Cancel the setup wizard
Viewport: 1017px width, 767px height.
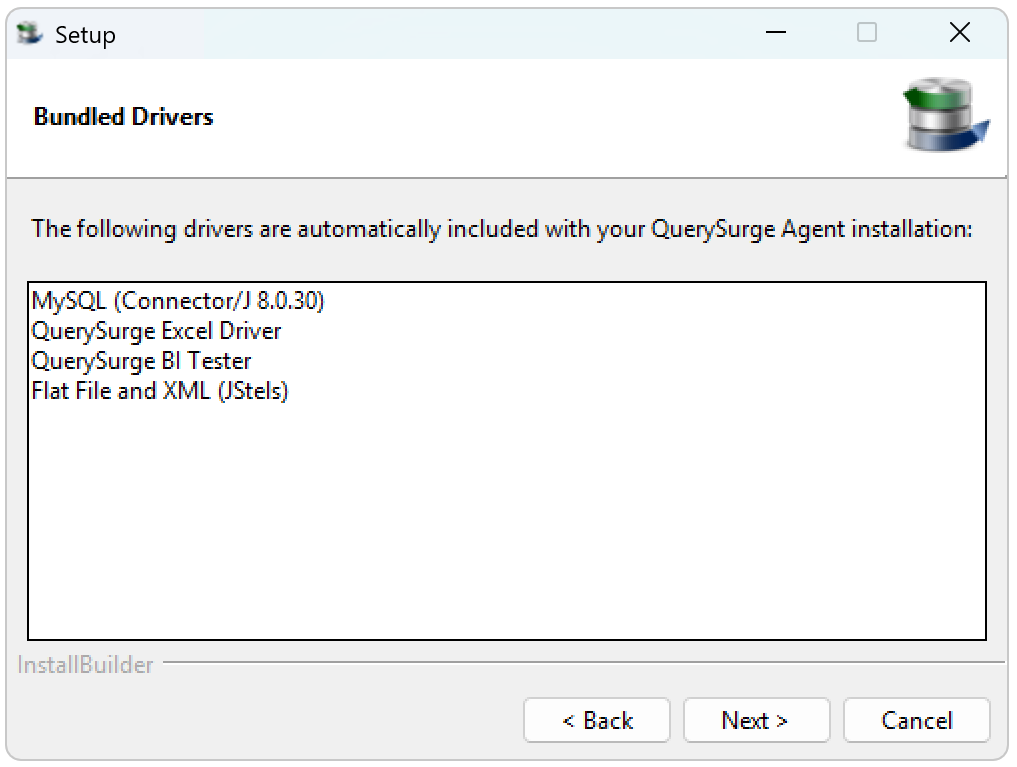click(x=916, y=720)
